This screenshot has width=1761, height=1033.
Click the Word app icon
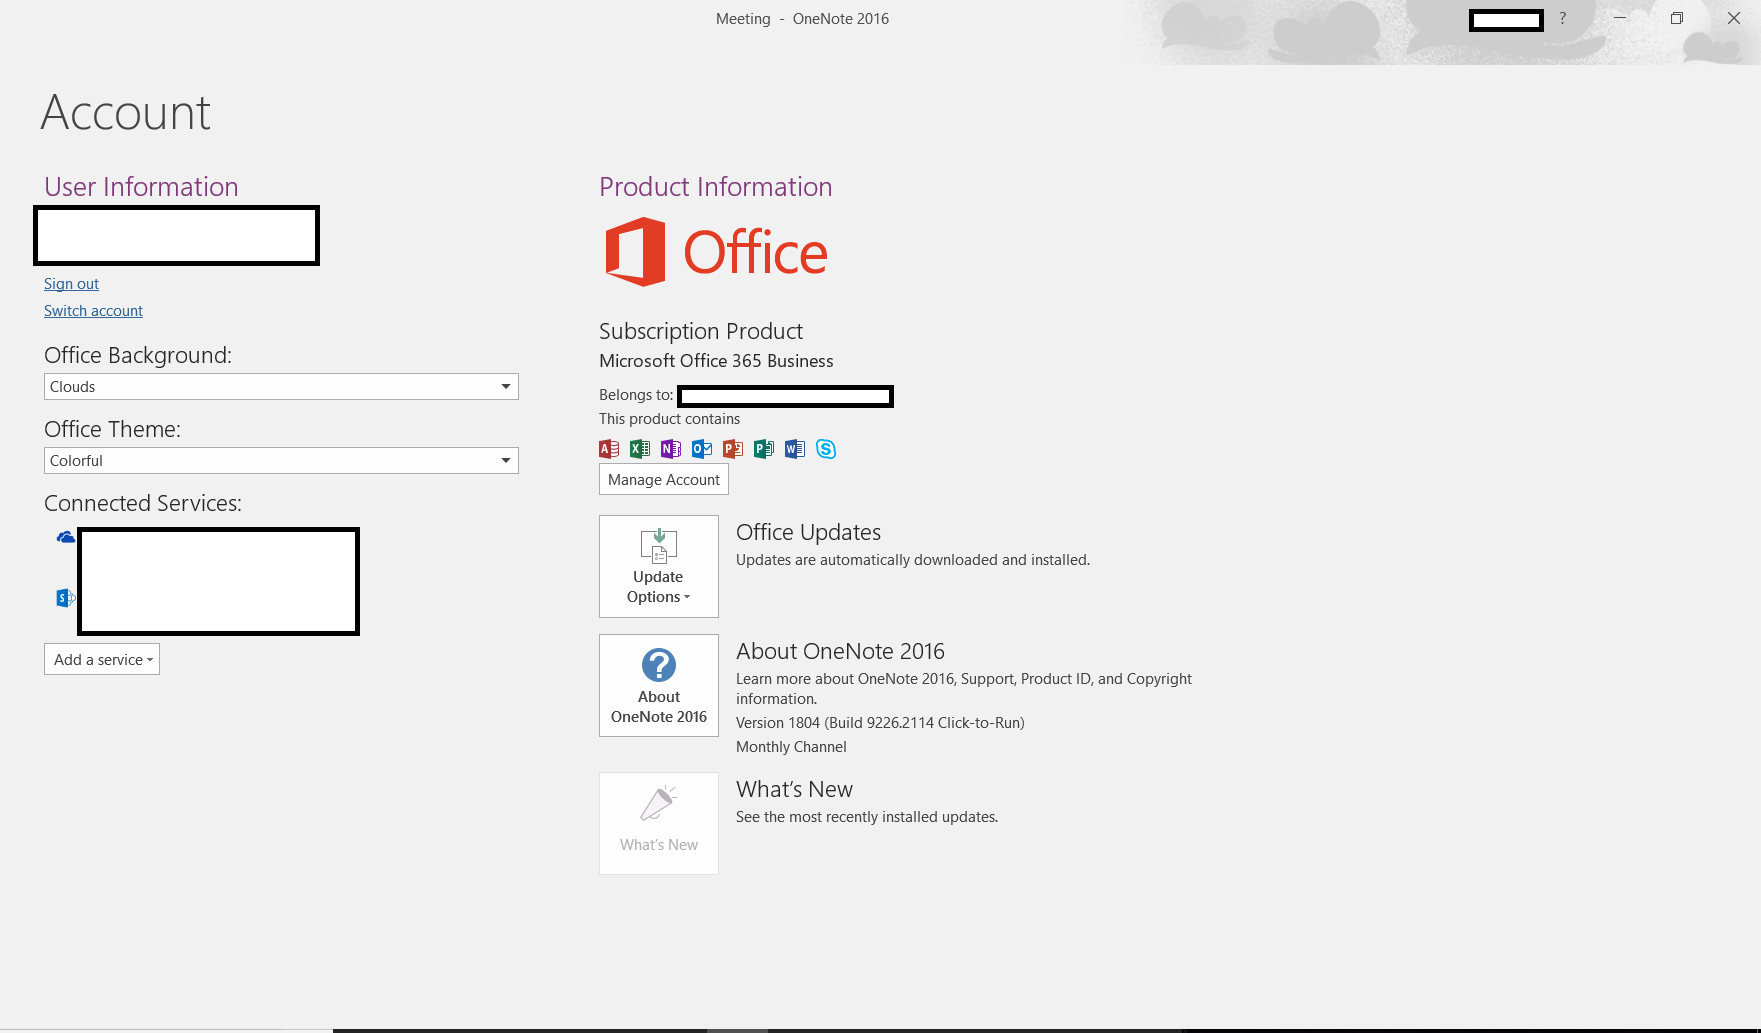point(795,449)
